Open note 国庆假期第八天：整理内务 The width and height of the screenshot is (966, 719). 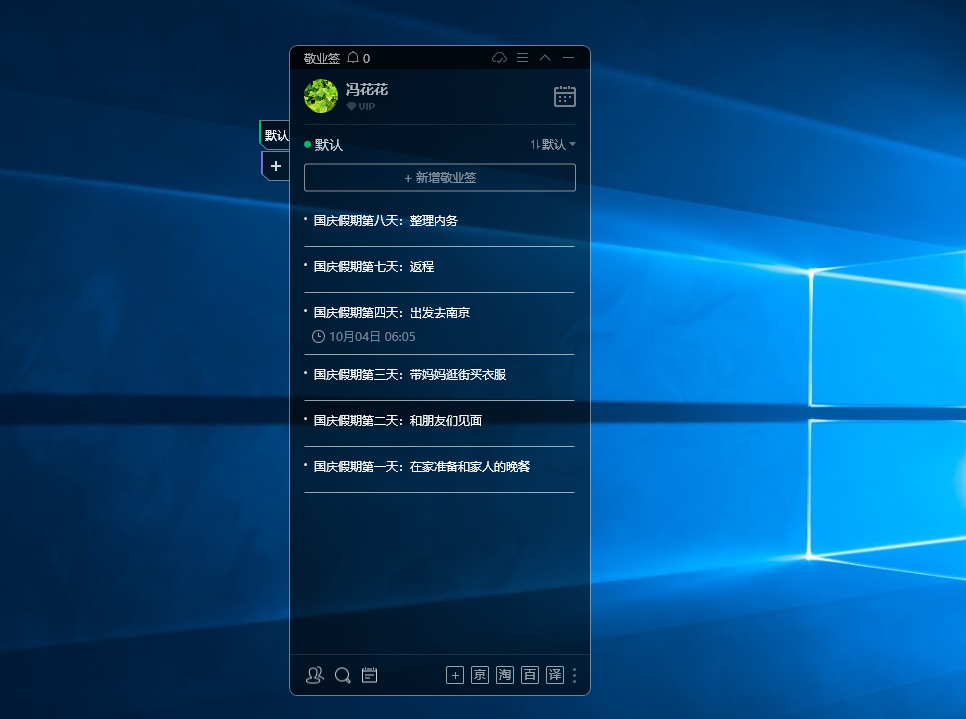click(x=439, y=221)
